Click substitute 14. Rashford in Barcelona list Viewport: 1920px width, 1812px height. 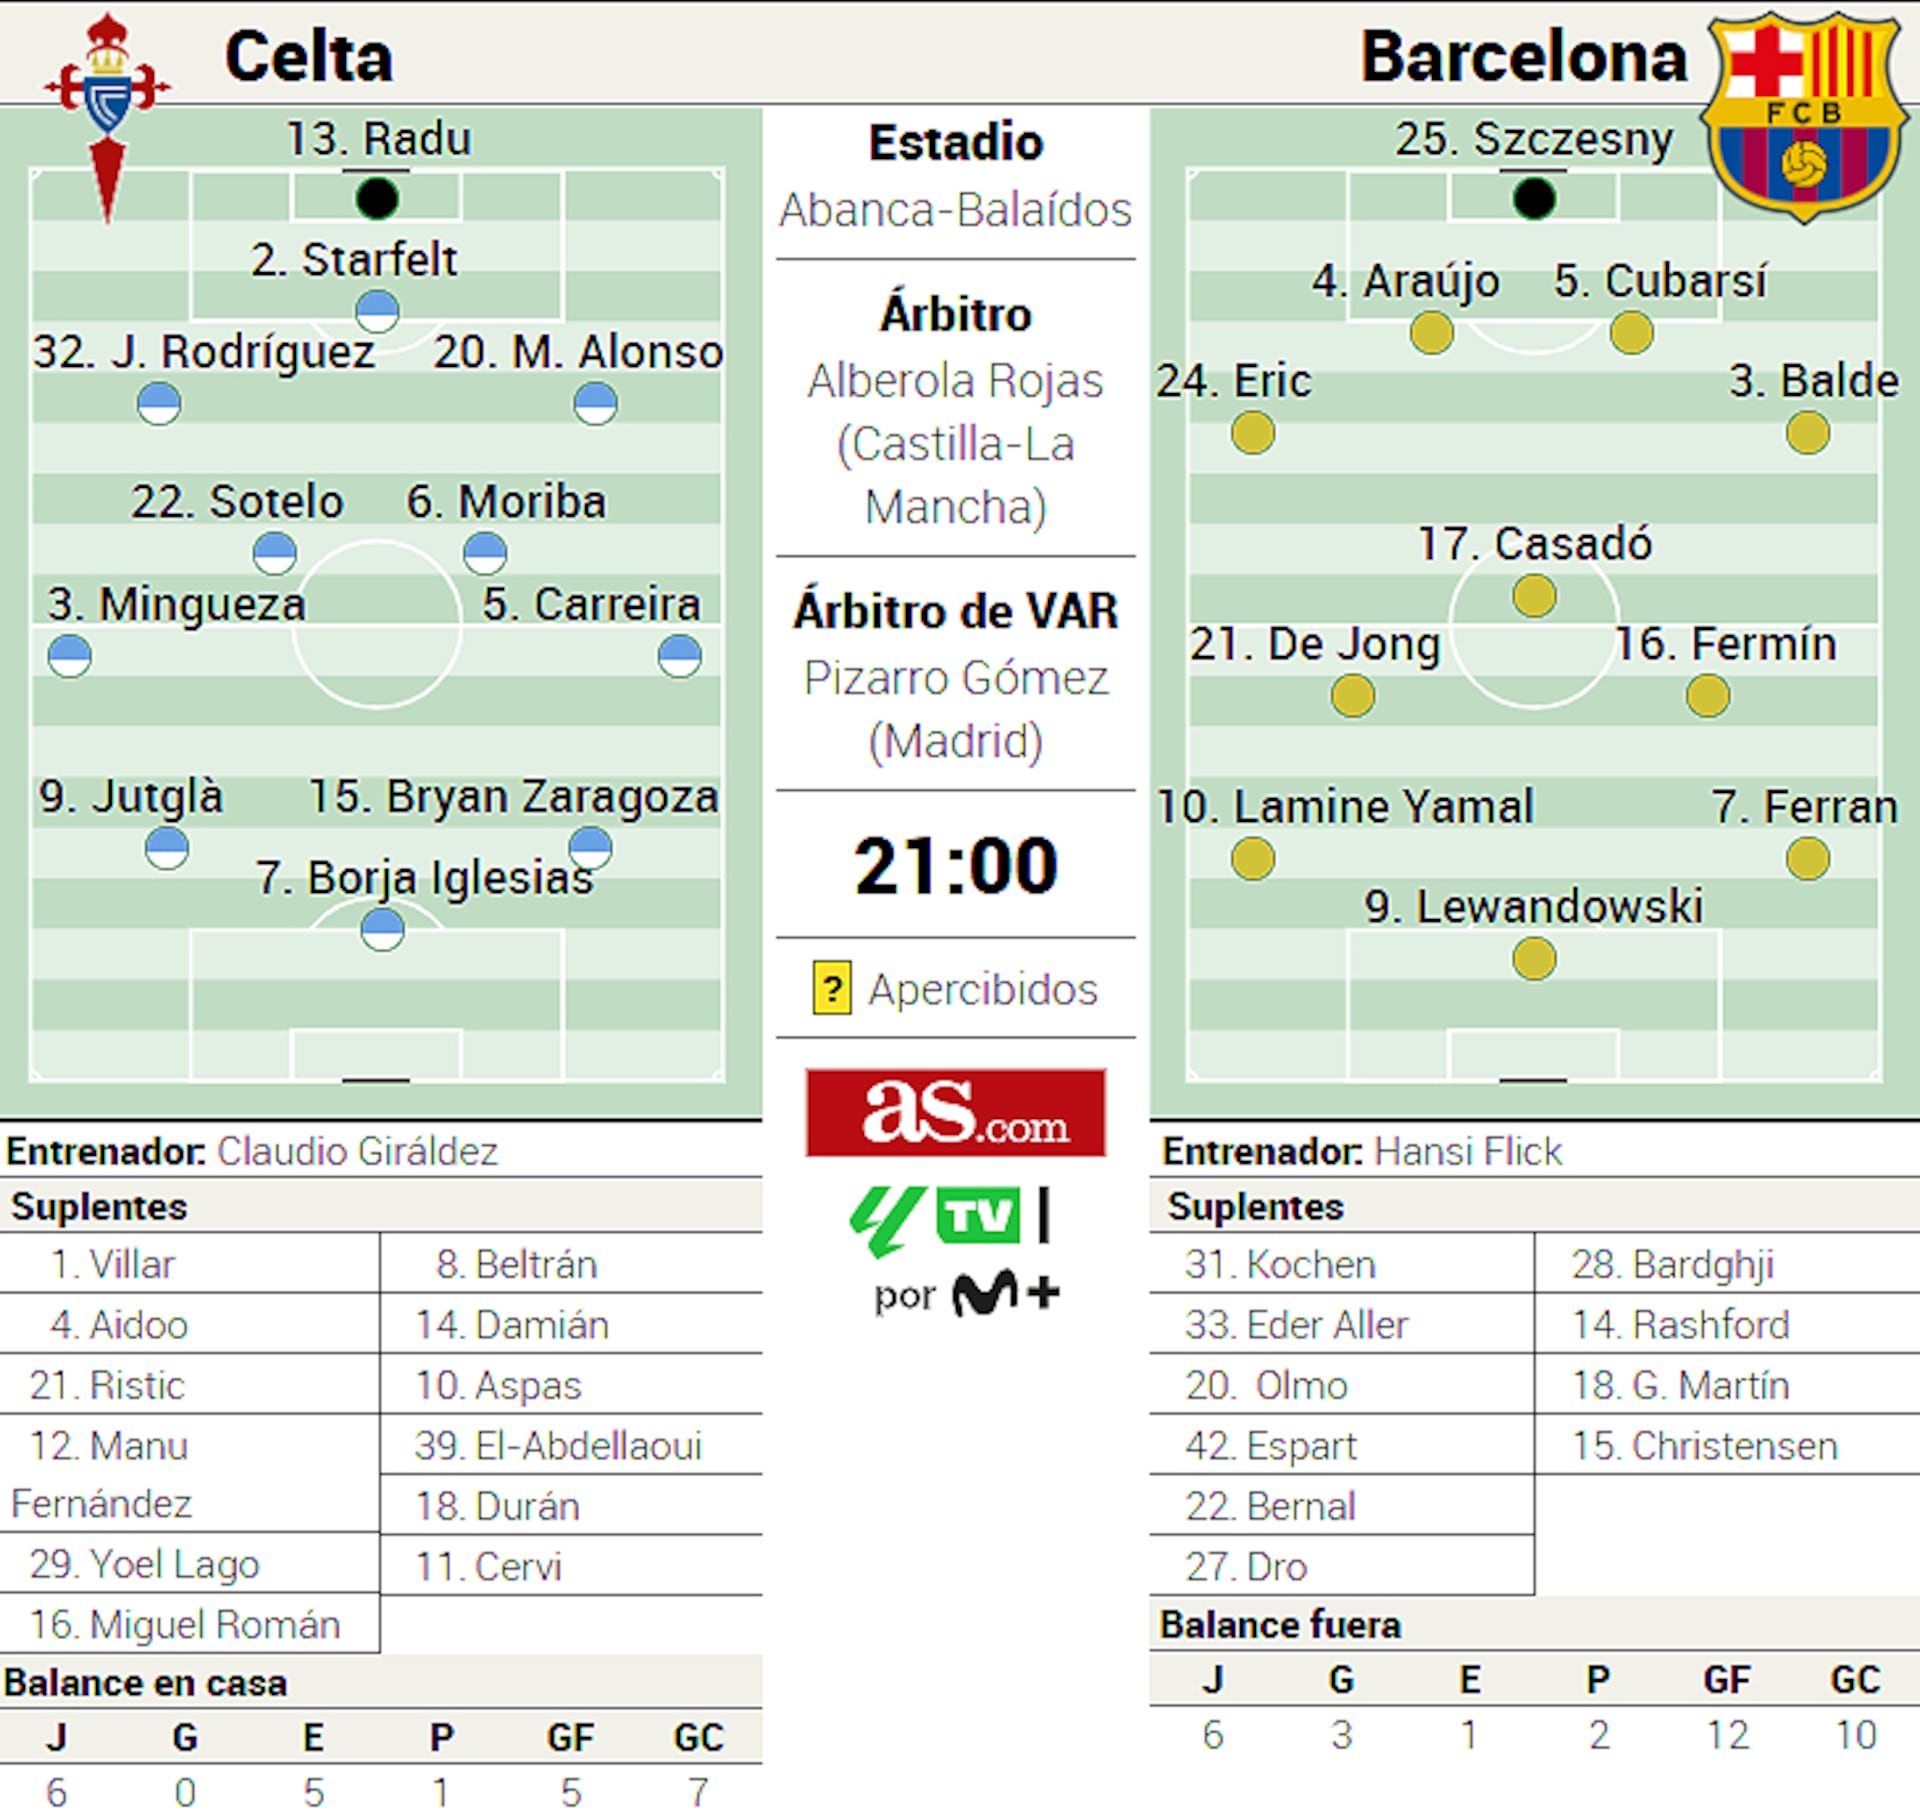click(x=1680, y=1325)
